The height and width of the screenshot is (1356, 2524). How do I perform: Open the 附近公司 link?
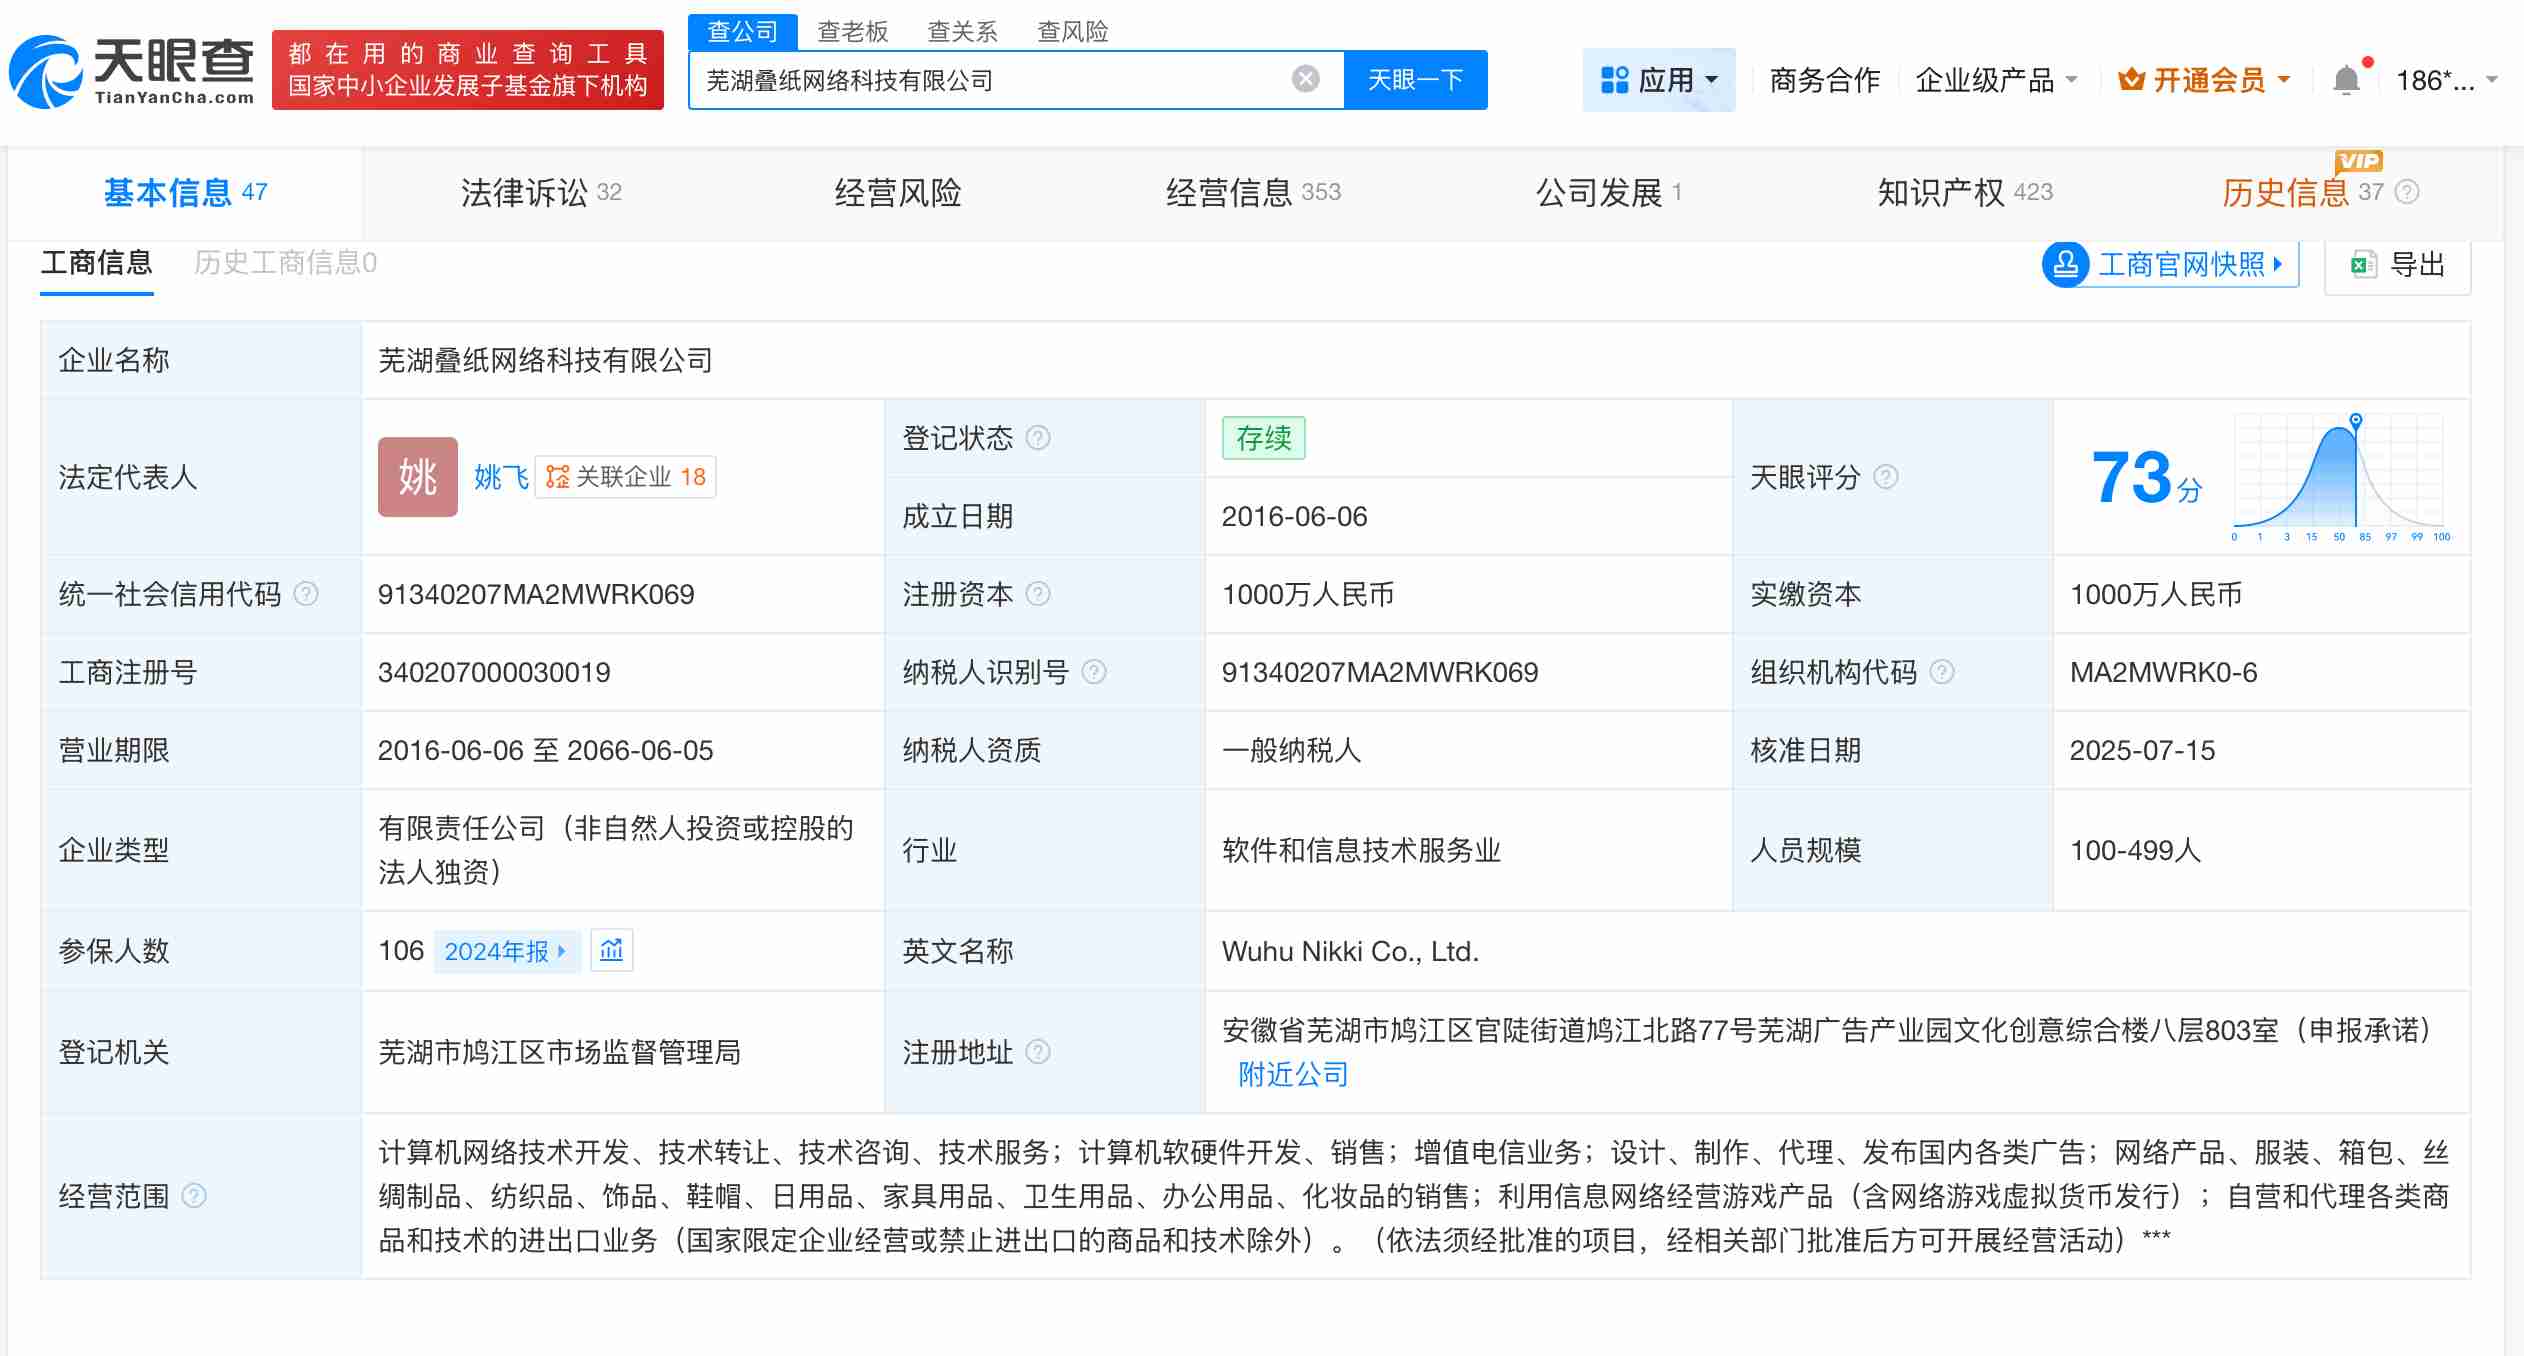(1291, 1074)
